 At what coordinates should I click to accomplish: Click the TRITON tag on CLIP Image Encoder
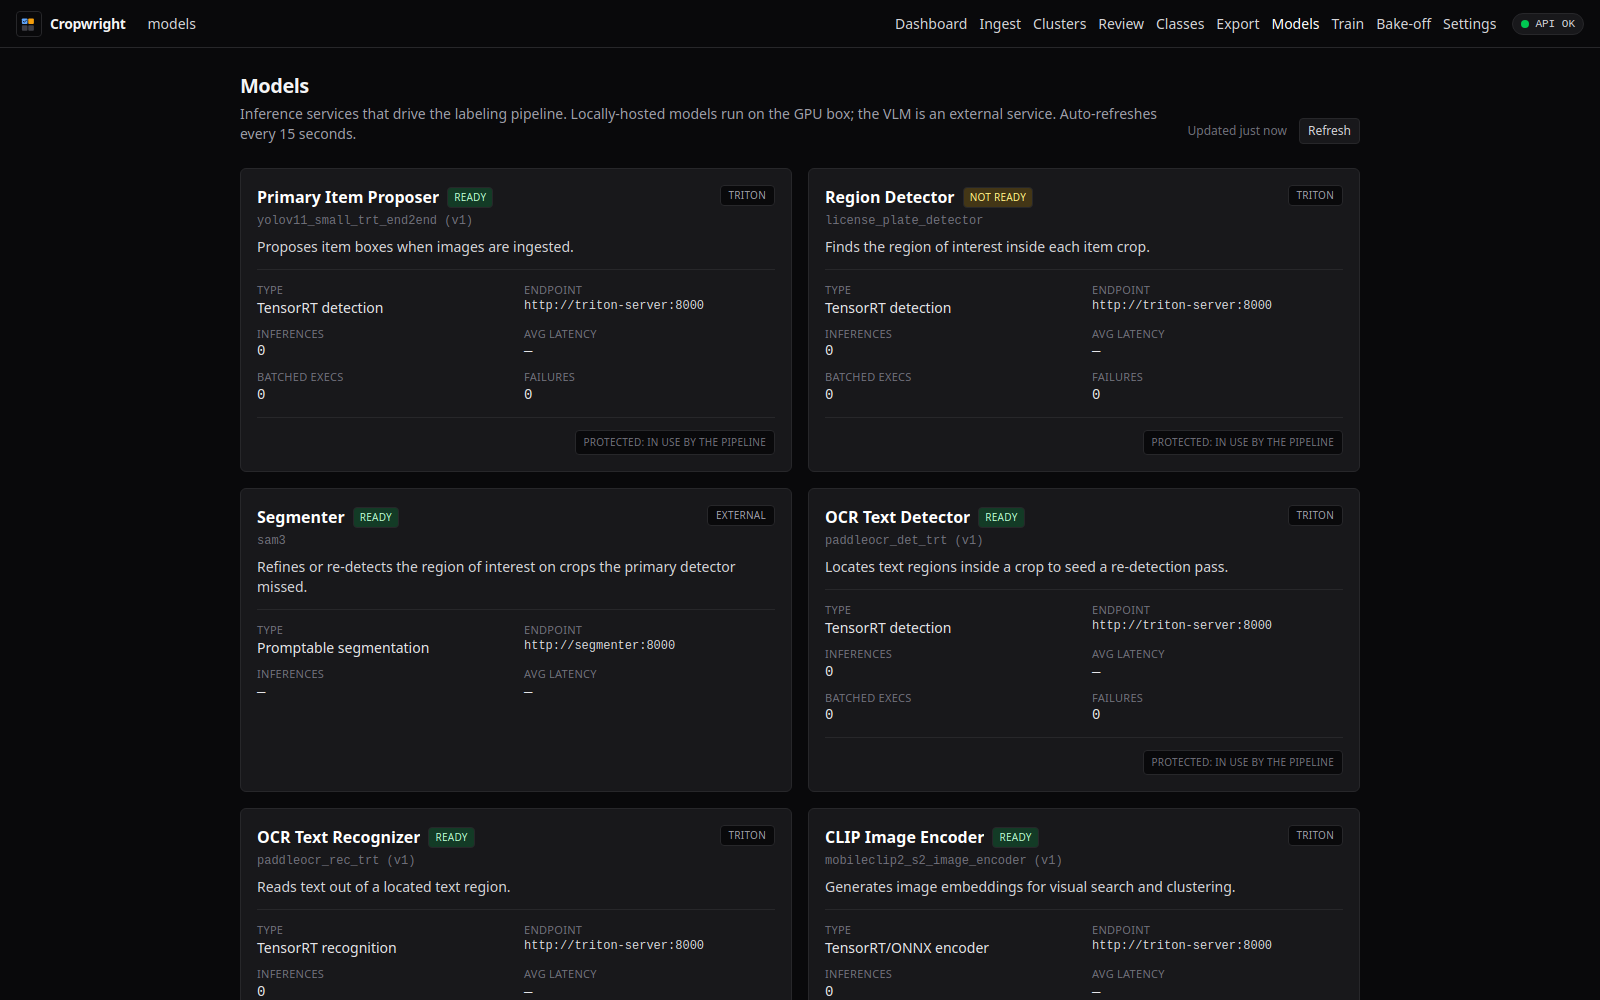click(1315, 836)
